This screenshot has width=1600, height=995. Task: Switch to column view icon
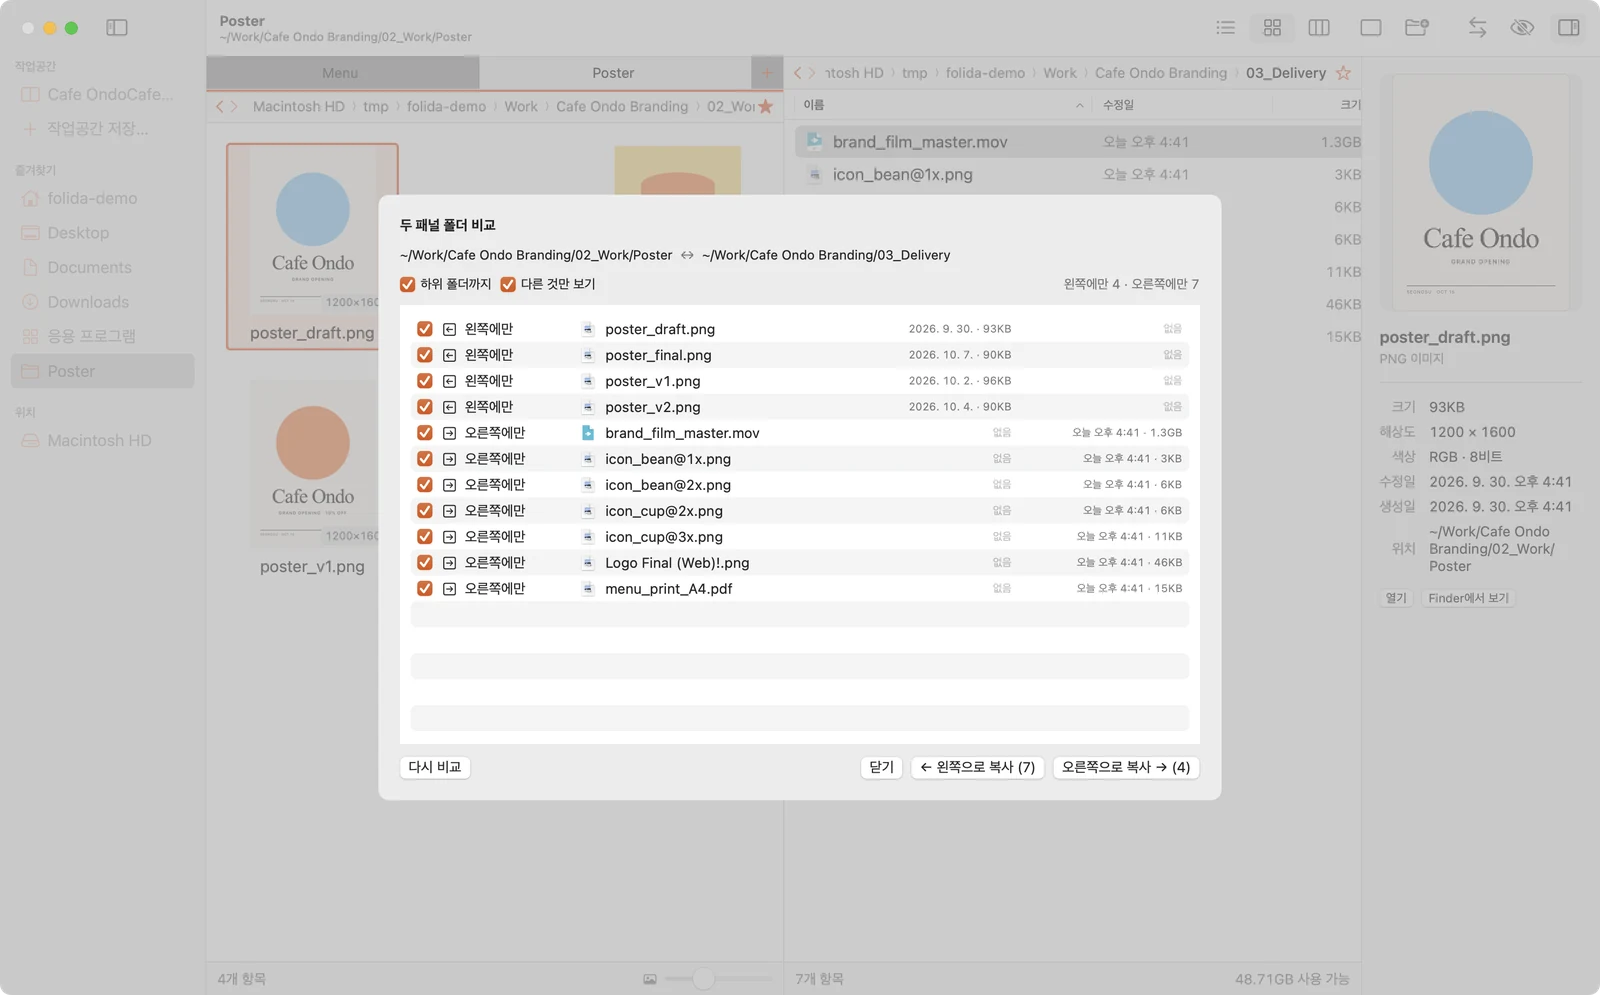point(1319,28)
